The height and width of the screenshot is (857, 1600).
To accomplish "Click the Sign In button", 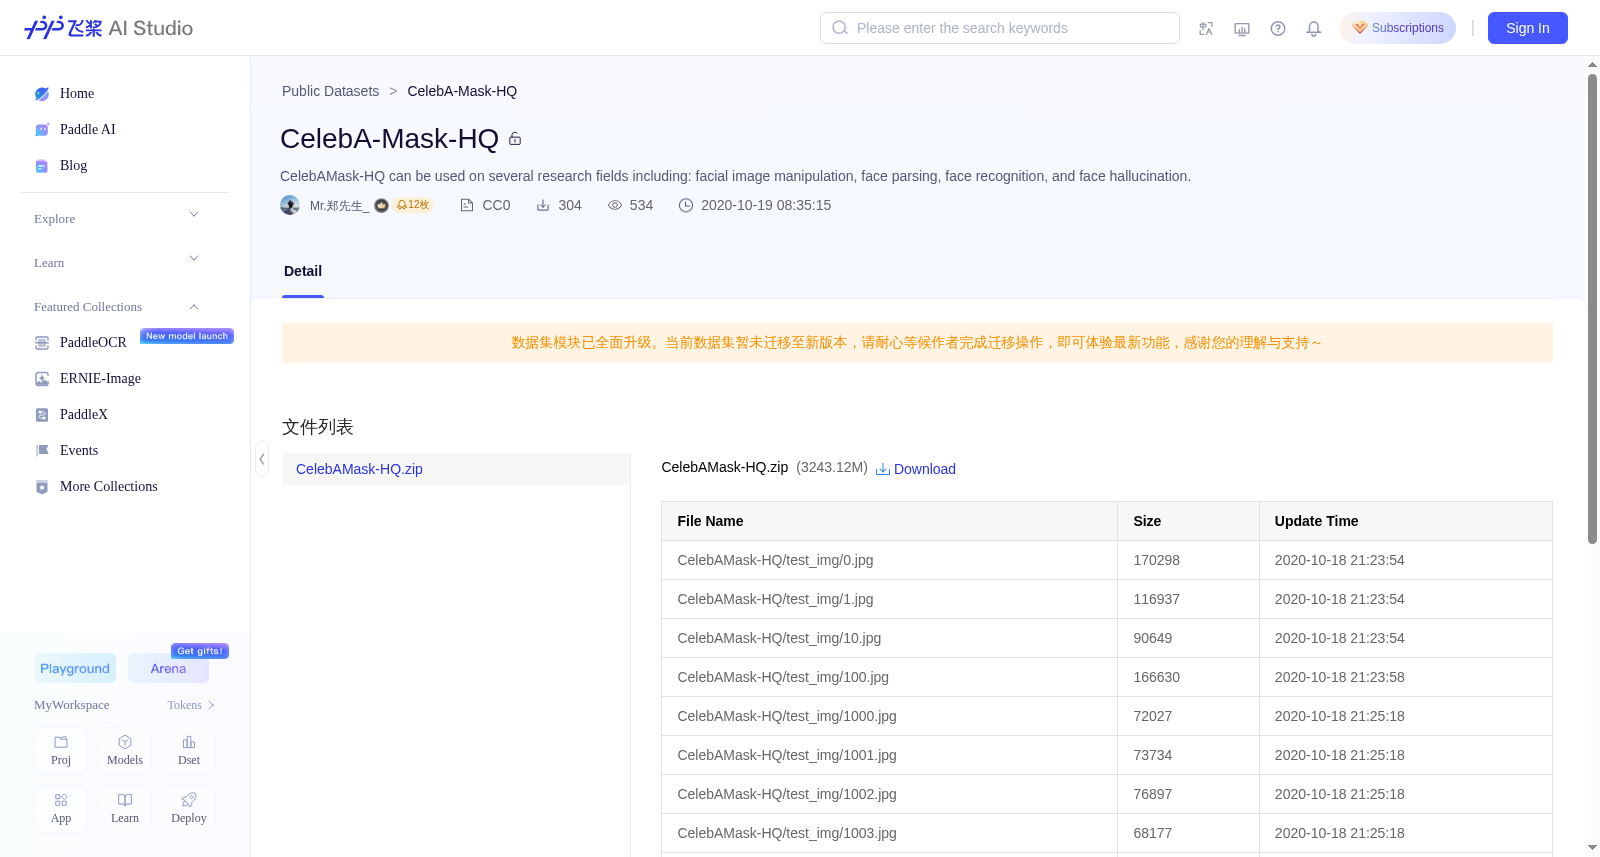I will coord(1528,28).
